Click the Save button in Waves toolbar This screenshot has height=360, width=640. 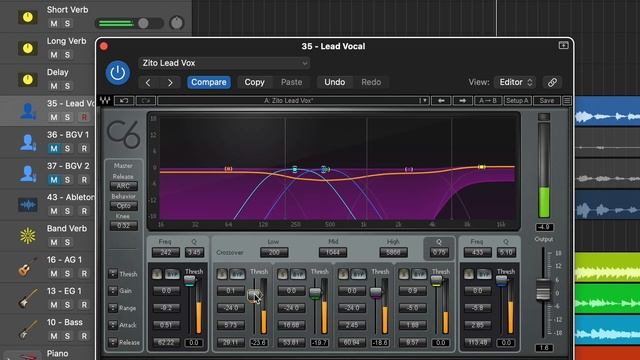[547, 100]
